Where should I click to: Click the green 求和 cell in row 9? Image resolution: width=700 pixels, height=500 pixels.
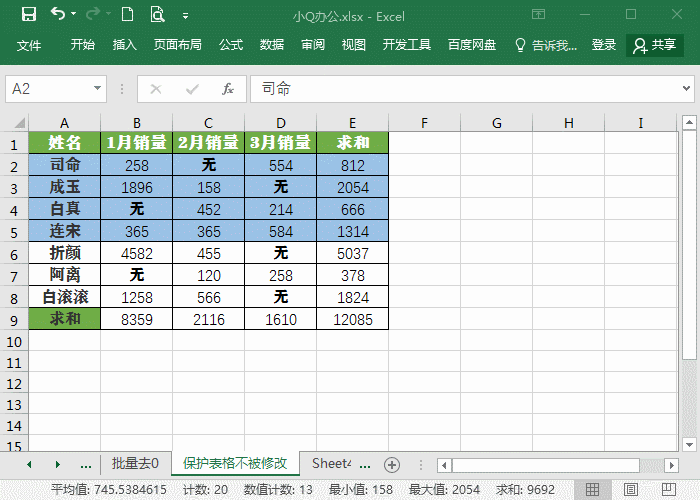pos(65,319)
